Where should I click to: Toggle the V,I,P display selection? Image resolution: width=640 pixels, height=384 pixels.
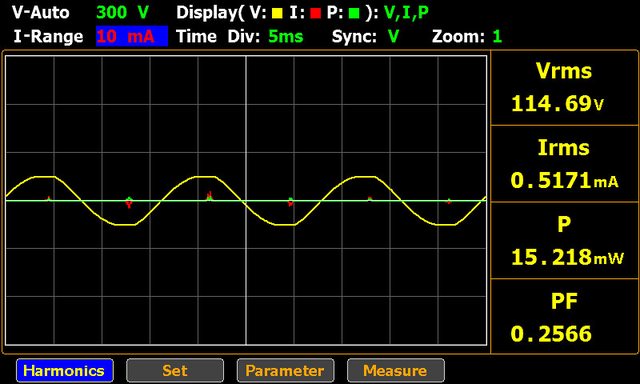tap(406, 13)
